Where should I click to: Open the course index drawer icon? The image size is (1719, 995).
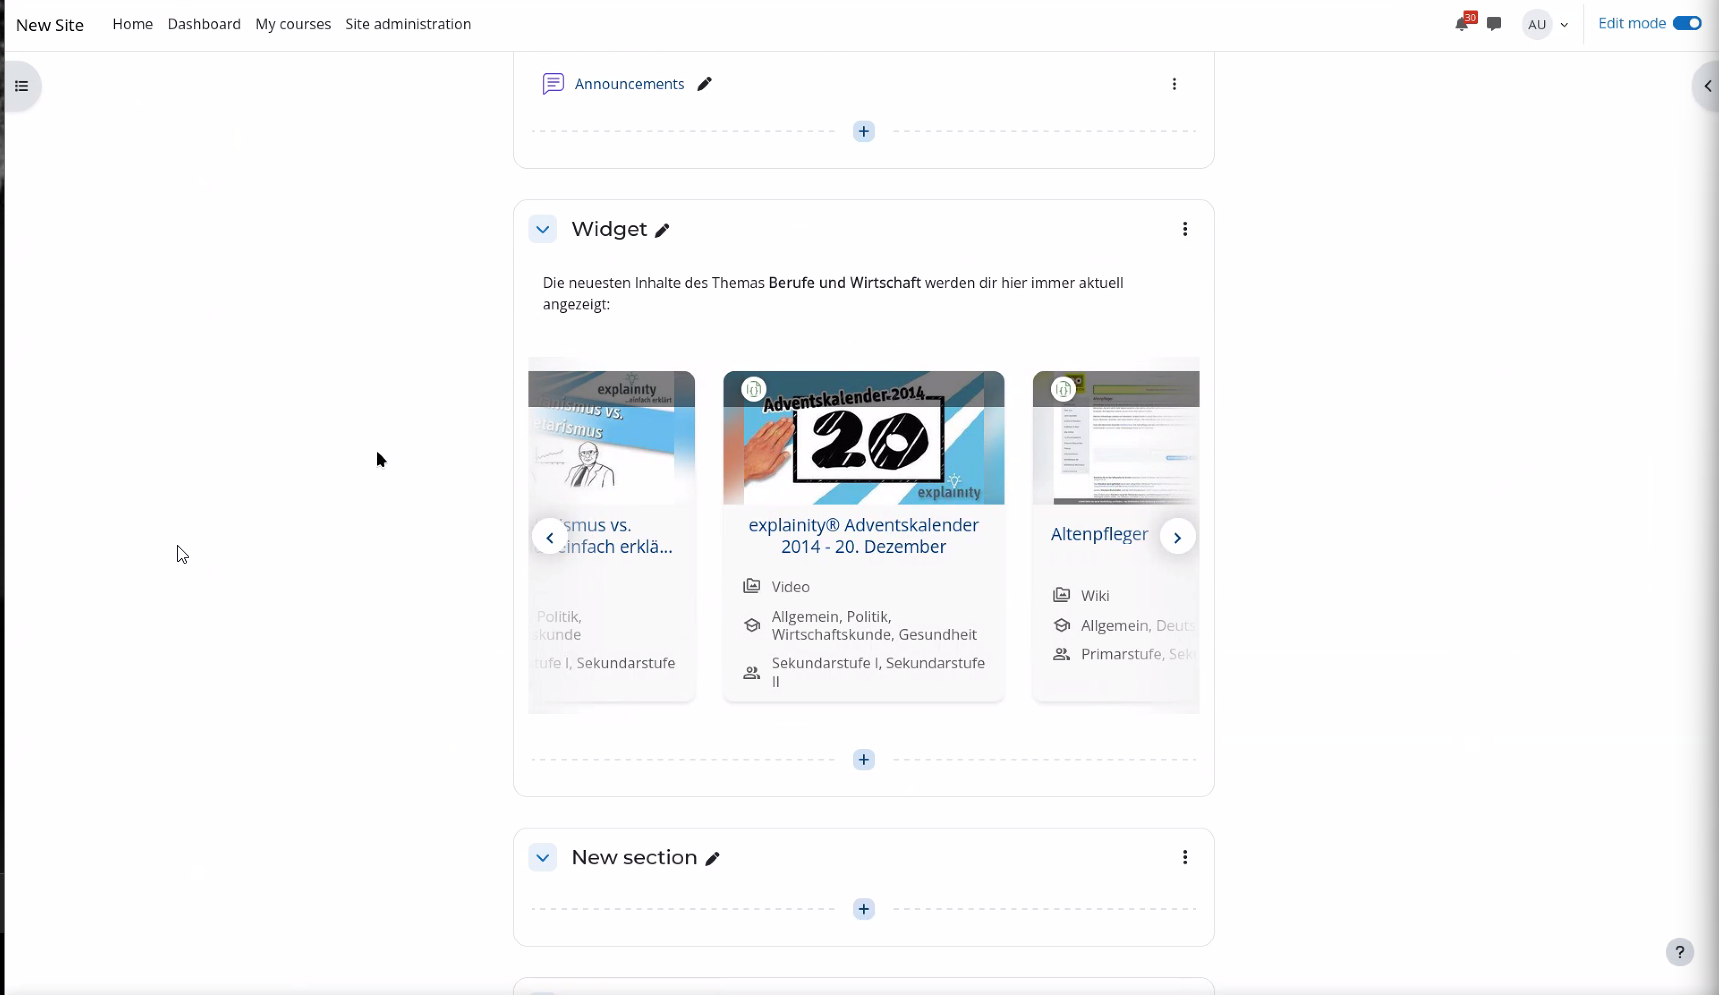(22, 86)
